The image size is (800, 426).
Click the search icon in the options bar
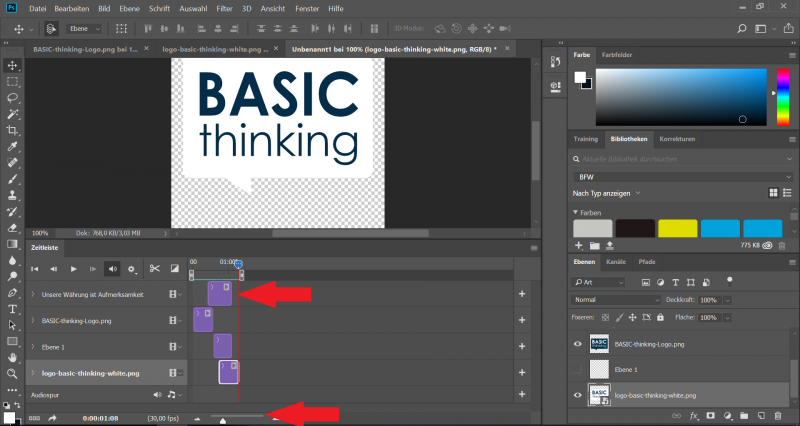[742, 29]
